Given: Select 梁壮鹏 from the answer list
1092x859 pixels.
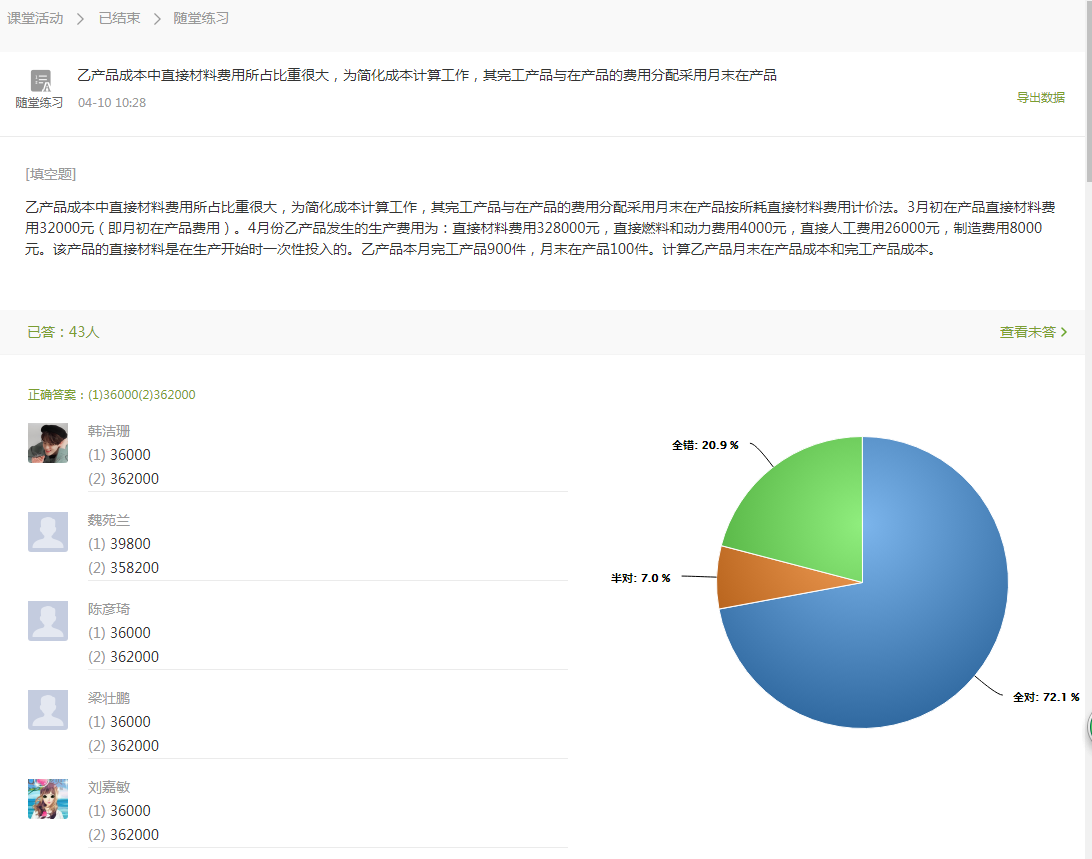Looking at the screenshot, I should (109, 697).
